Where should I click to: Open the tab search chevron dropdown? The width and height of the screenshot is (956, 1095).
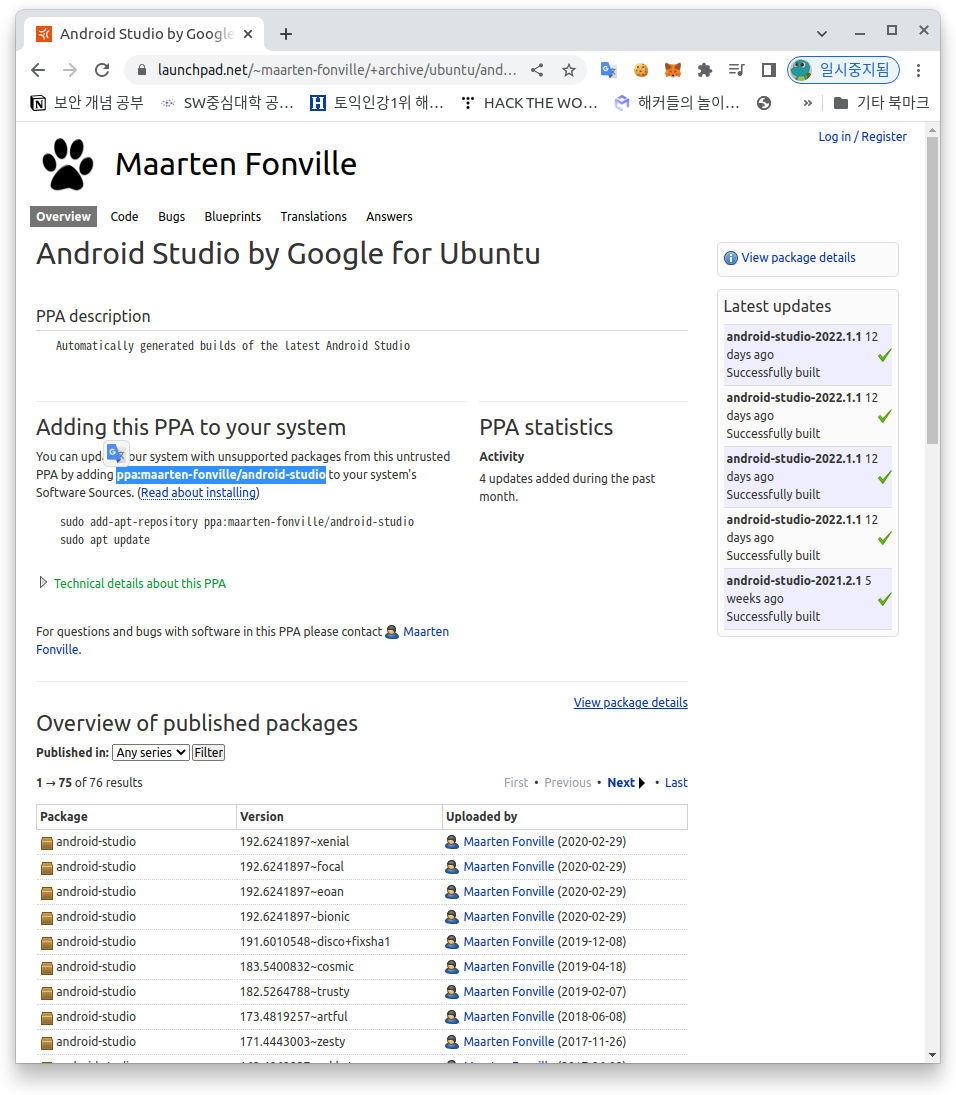coord(822,34)
